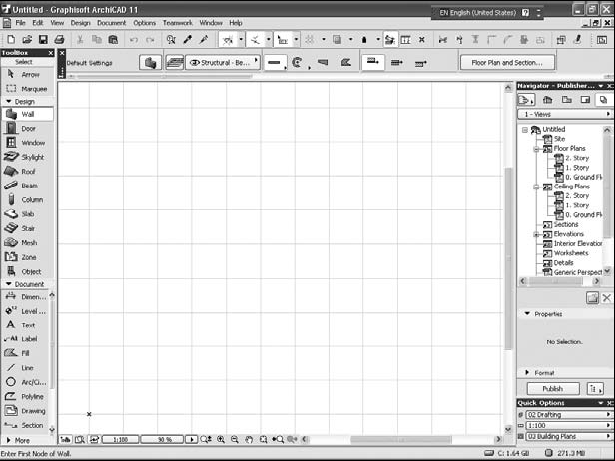Select the Zone tool
Image resolution: width=615 pixels, height=461 pixels.
point(27,257)
